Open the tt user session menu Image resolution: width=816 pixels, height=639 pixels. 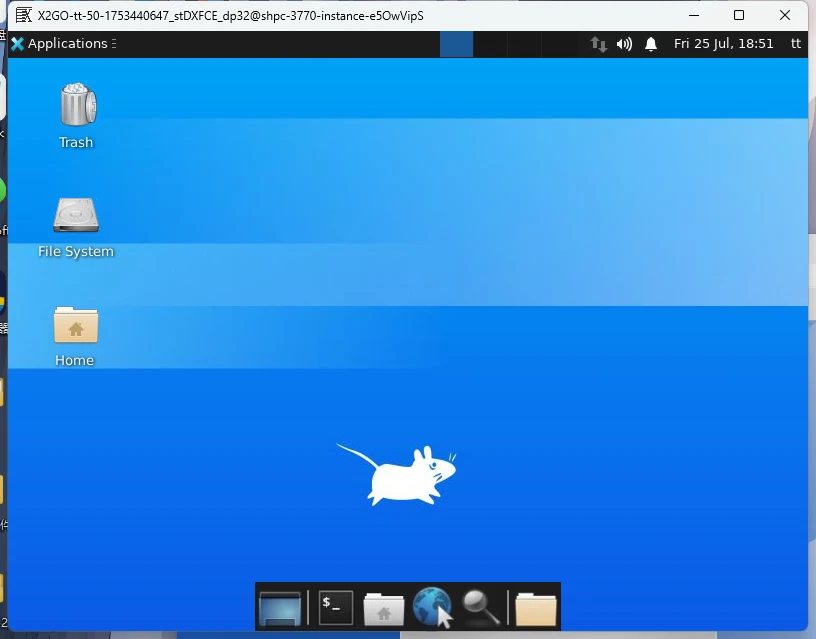tap(796, 44)
